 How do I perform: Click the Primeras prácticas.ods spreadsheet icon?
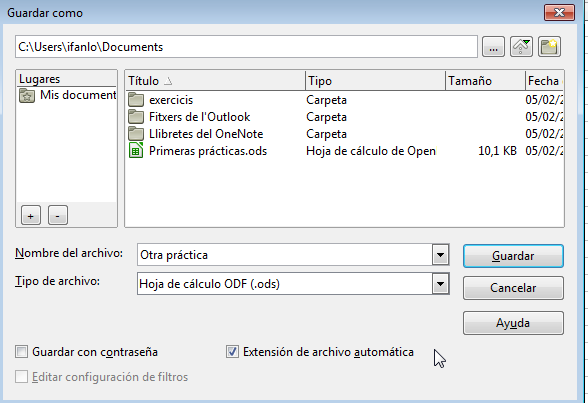tap(136, 151)
